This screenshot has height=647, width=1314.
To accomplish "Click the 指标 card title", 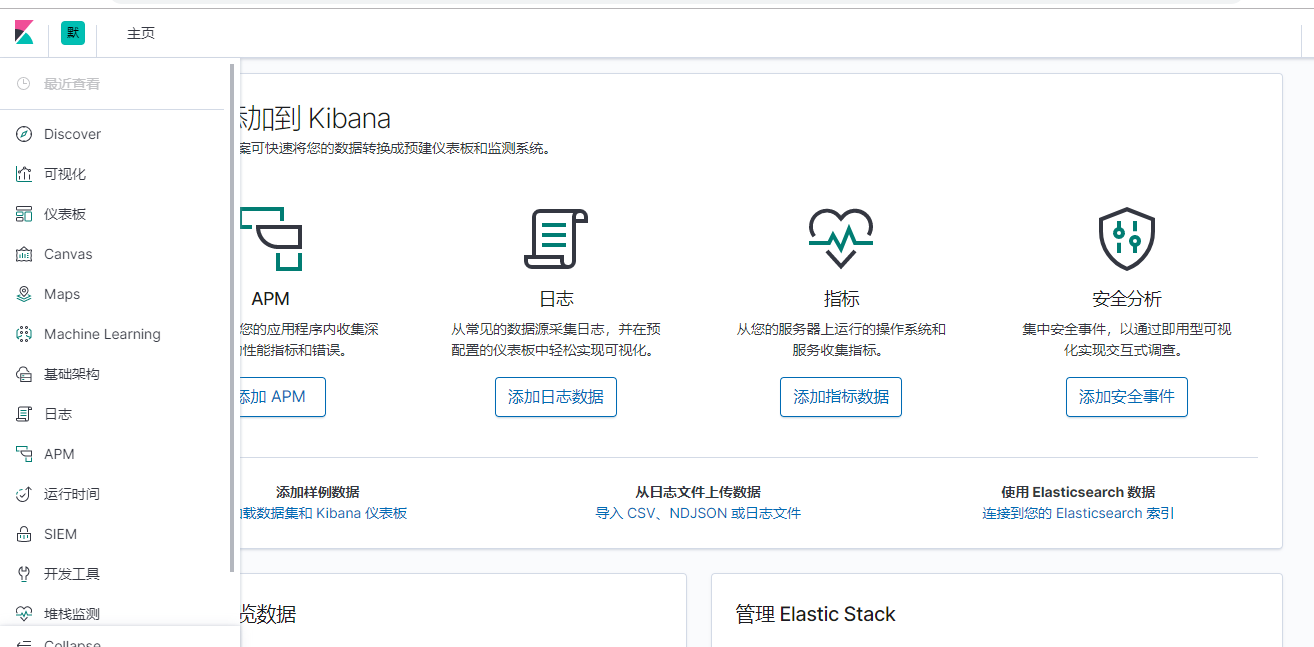I will (841, 299).
